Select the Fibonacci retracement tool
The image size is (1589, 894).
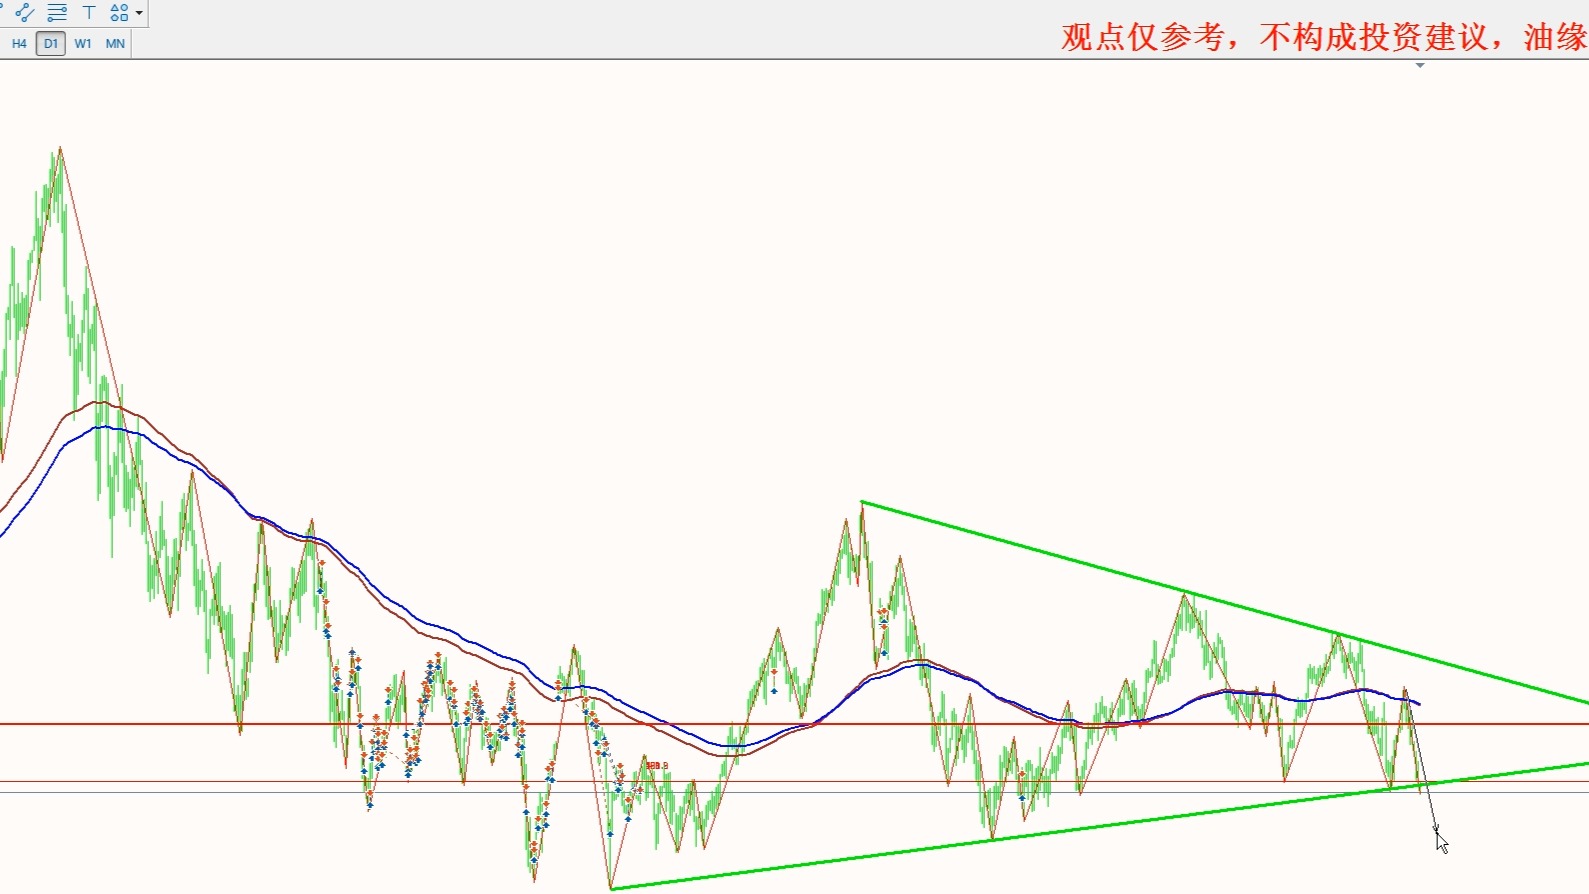click(x=57, y=13)
